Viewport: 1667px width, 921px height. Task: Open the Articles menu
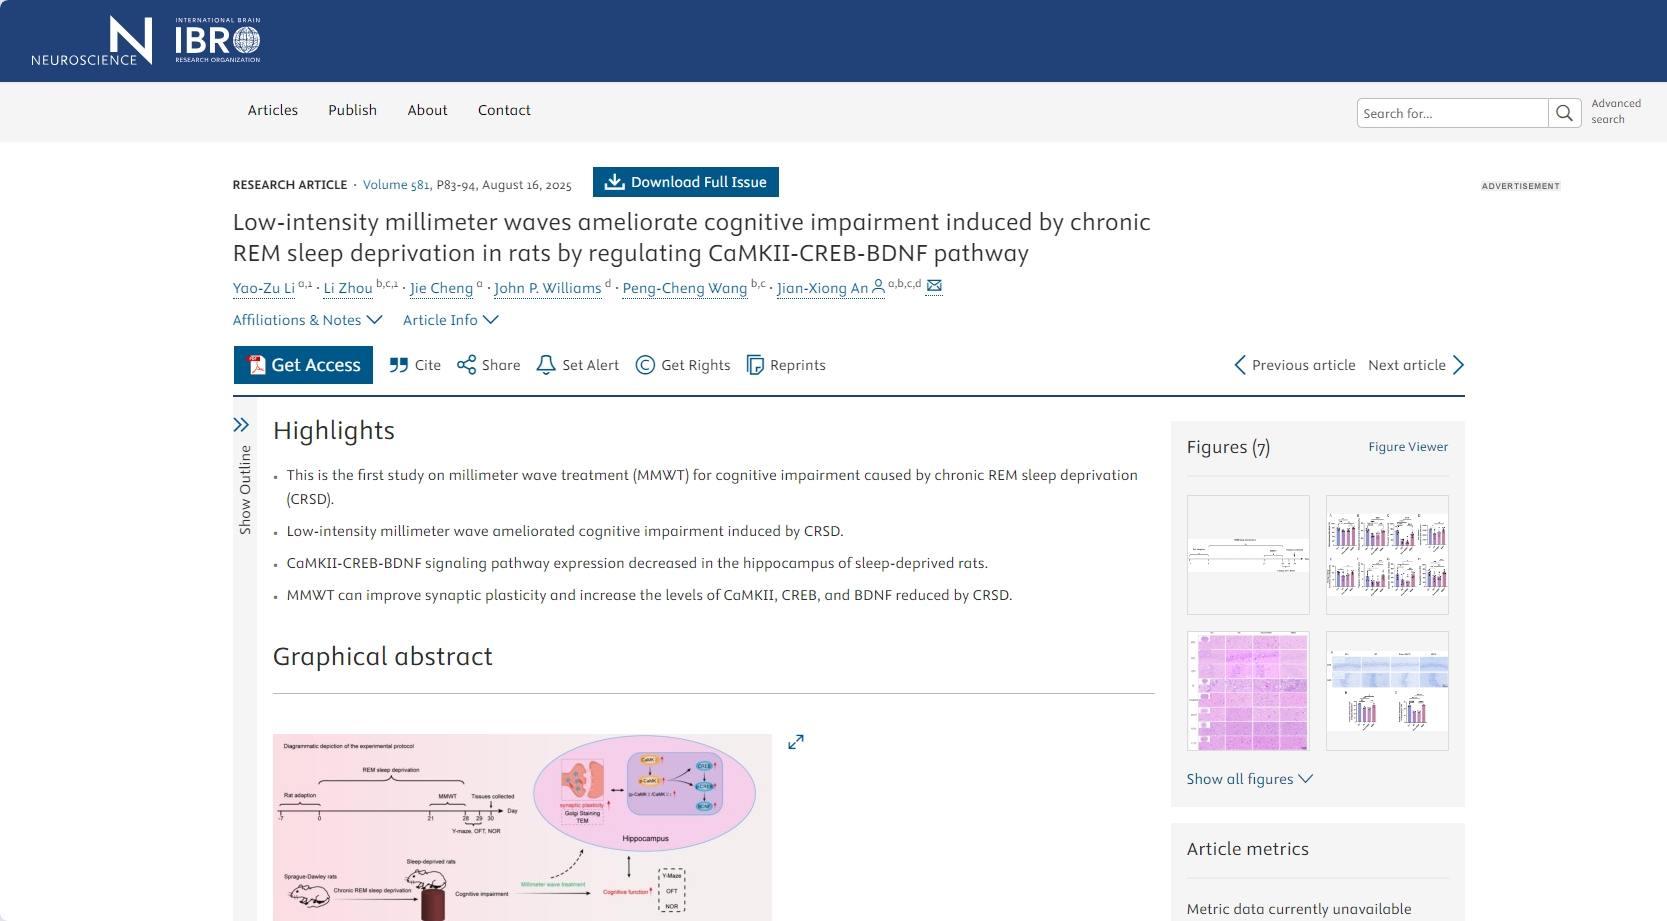point(273,110)
